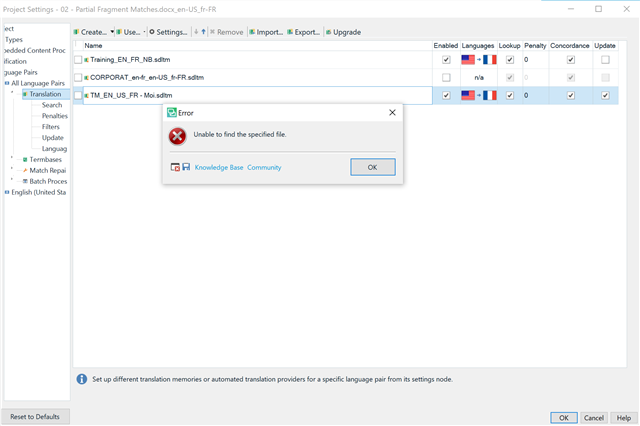Click the TM icon beside CORPORAT_en-fr_en-US_fr-FR.sdltm
Image resolution: width=640 pixels, height=426 pixels.
click(87, 78)
